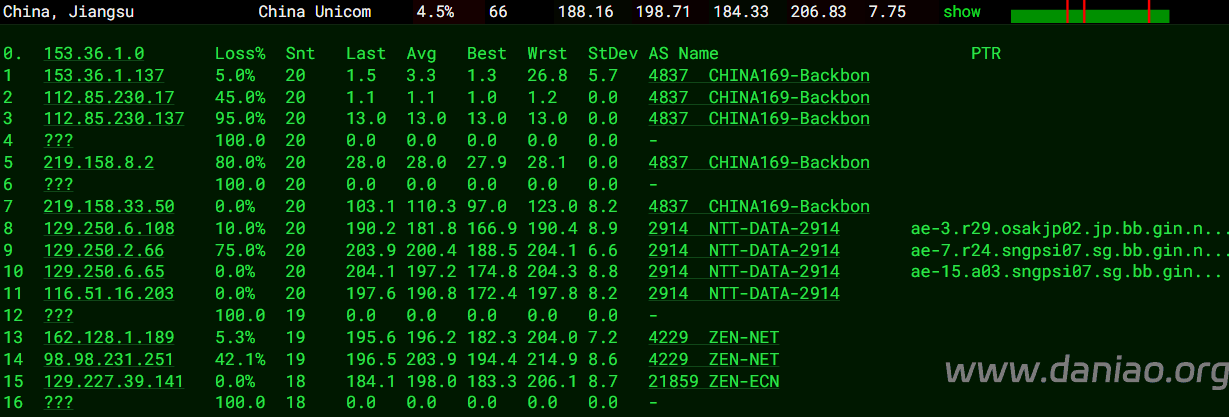Open IP link 116.51.16.203

click(x=109, y=294)
